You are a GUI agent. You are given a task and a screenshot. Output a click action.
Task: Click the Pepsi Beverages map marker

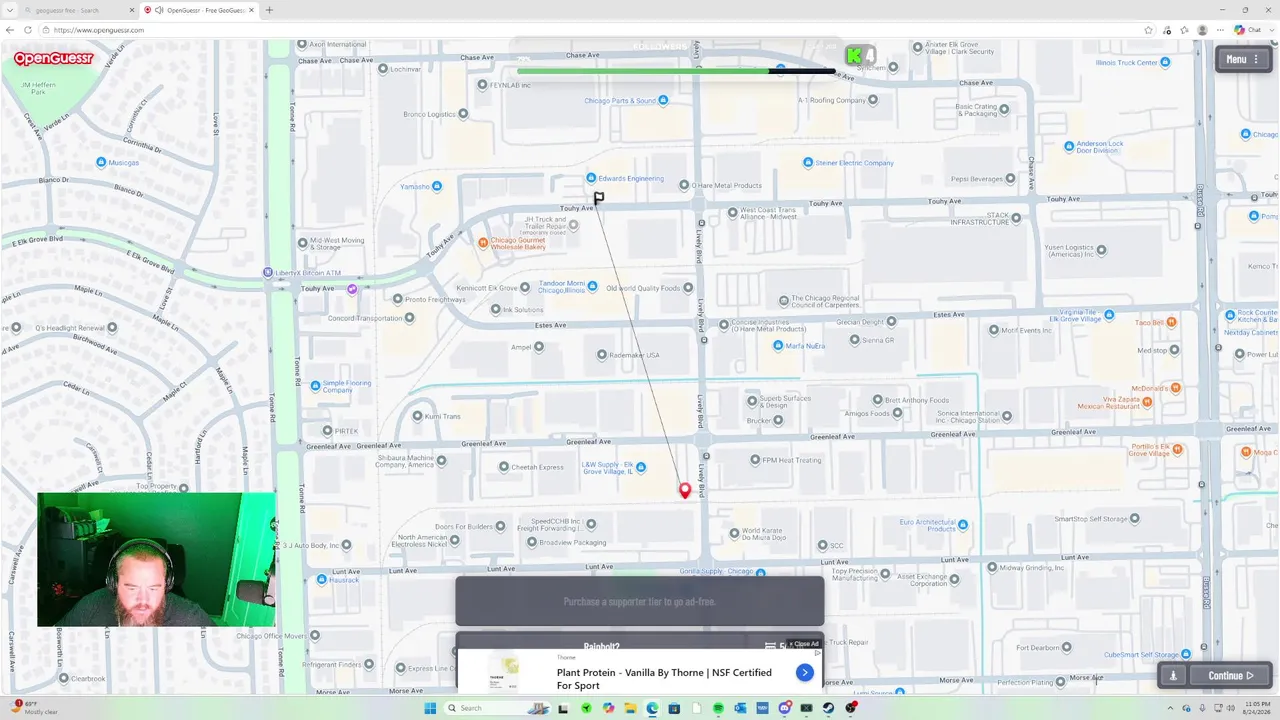pos(1010,179)
